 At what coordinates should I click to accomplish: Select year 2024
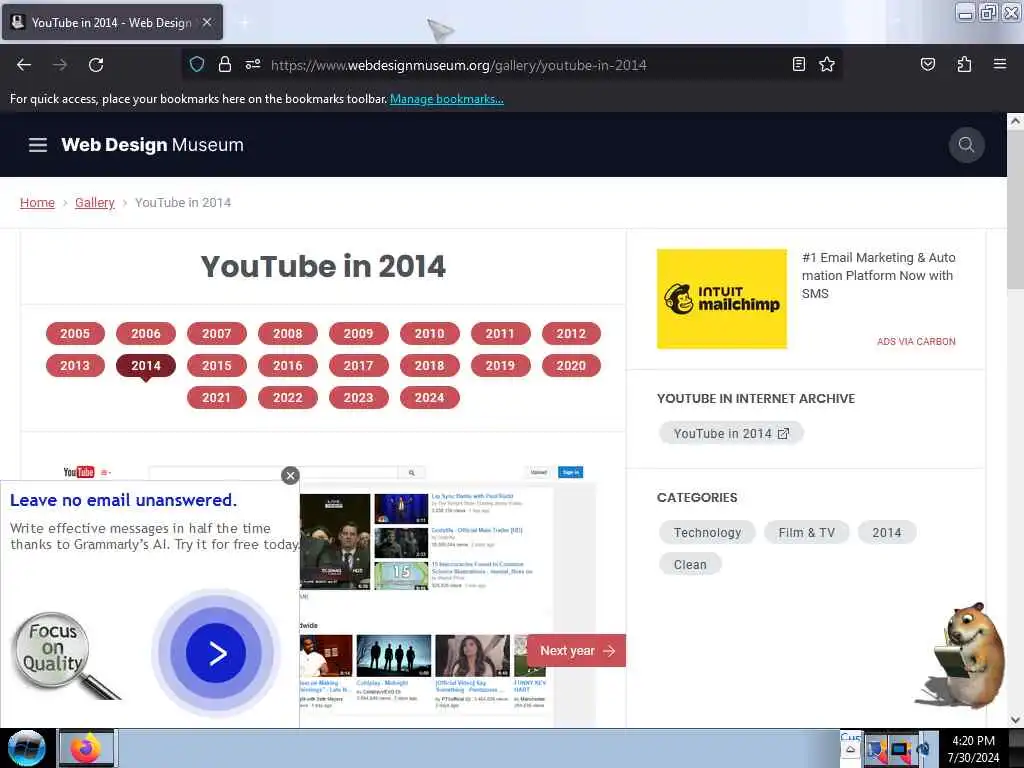tap(430, 398)
